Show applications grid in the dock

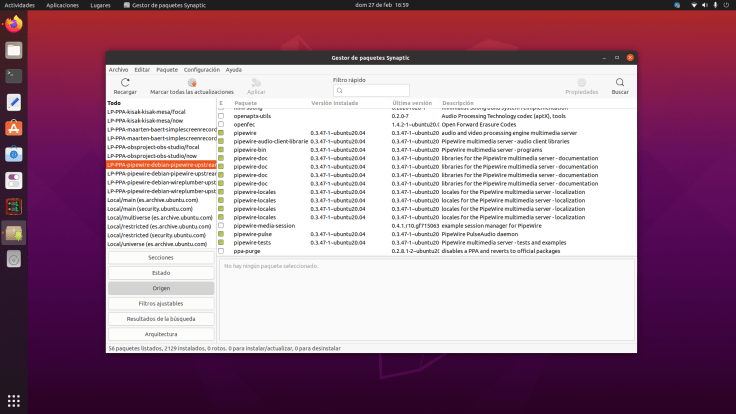pyautogui.click(x=14, y=400)
